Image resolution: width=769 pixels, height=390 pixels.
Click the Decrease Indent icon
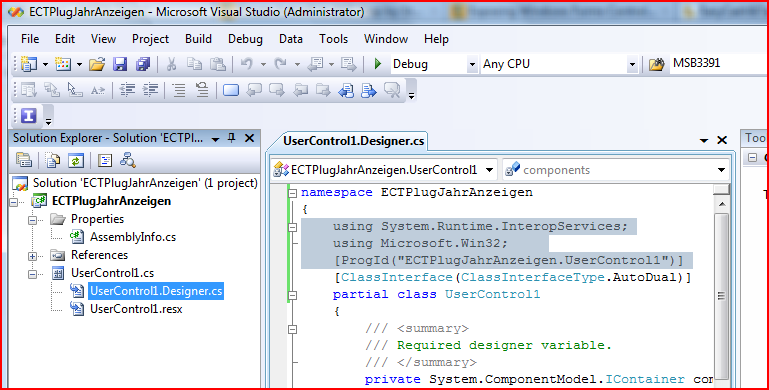coord(128,90)
